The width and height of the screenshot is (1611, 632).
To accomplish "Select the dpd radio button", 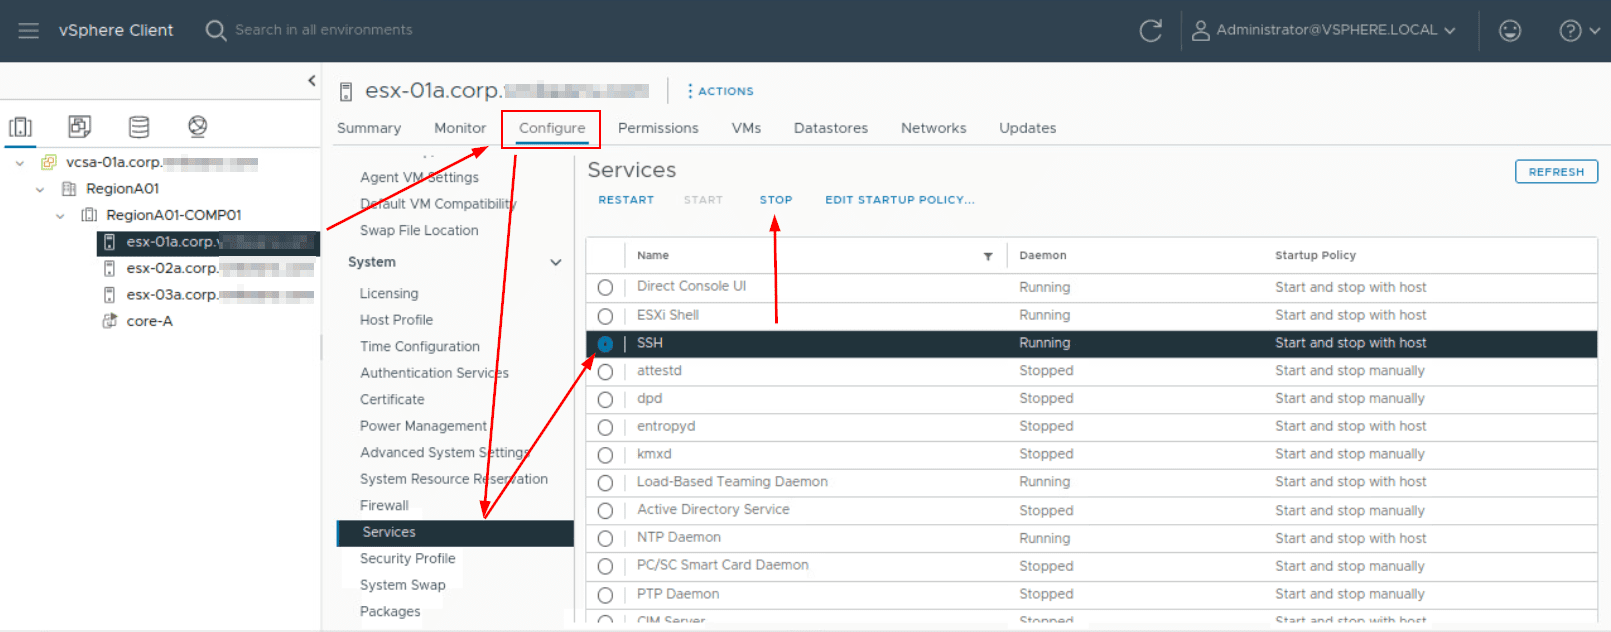I will pos(605,399).
